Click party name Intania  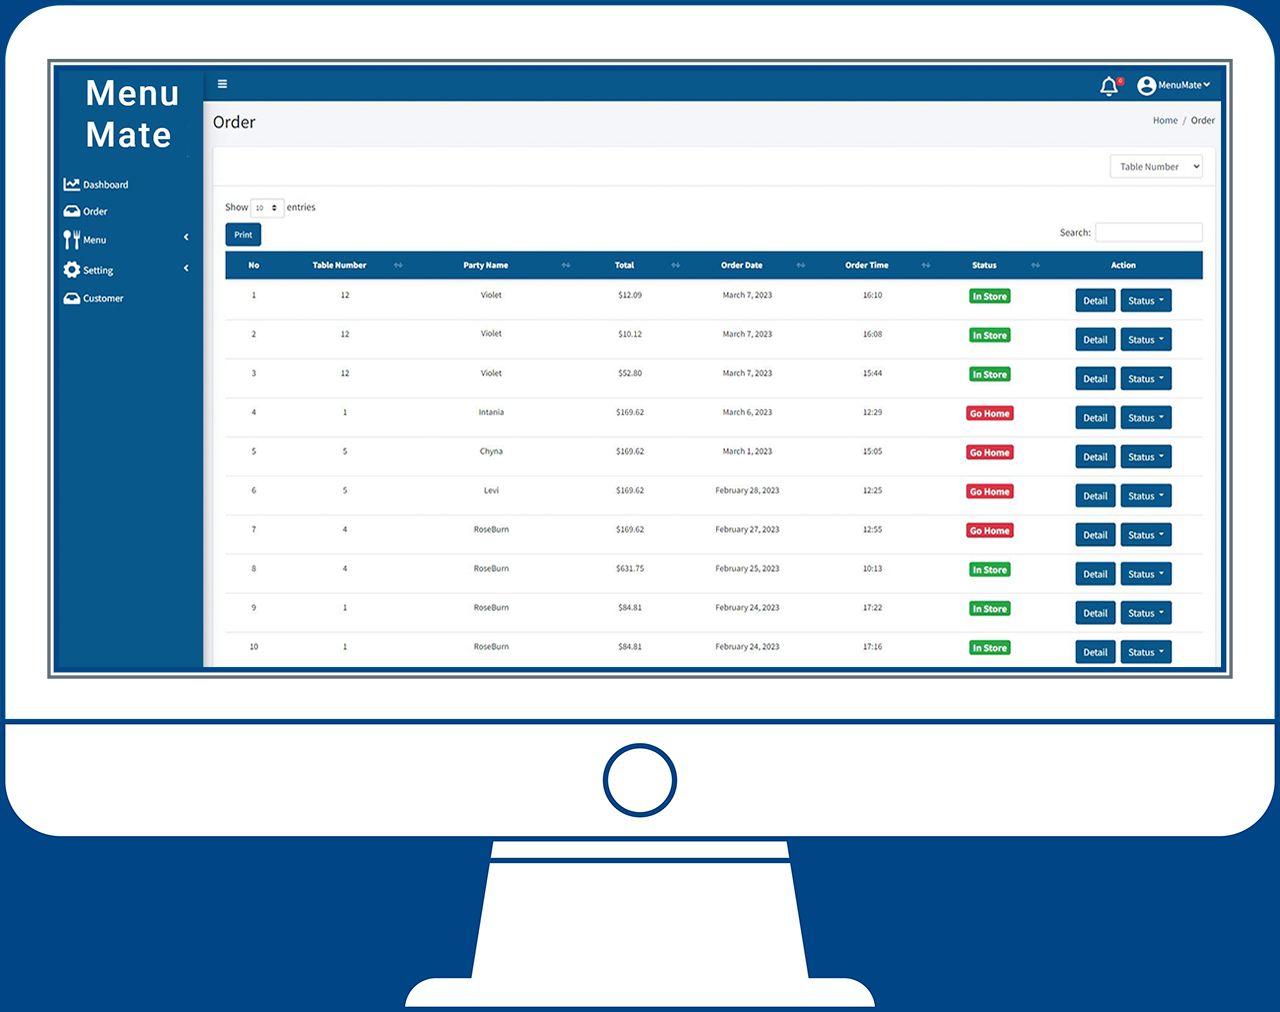click(491, 412)
